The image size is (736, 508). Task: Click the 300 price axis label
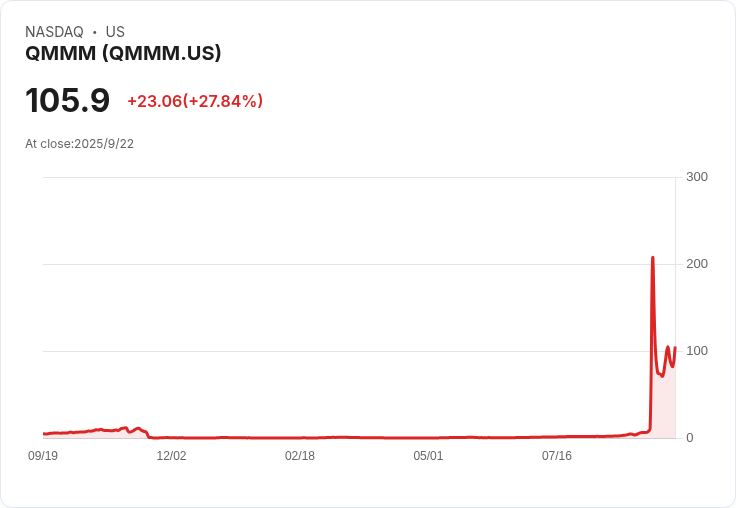click(x=697, y=177)
